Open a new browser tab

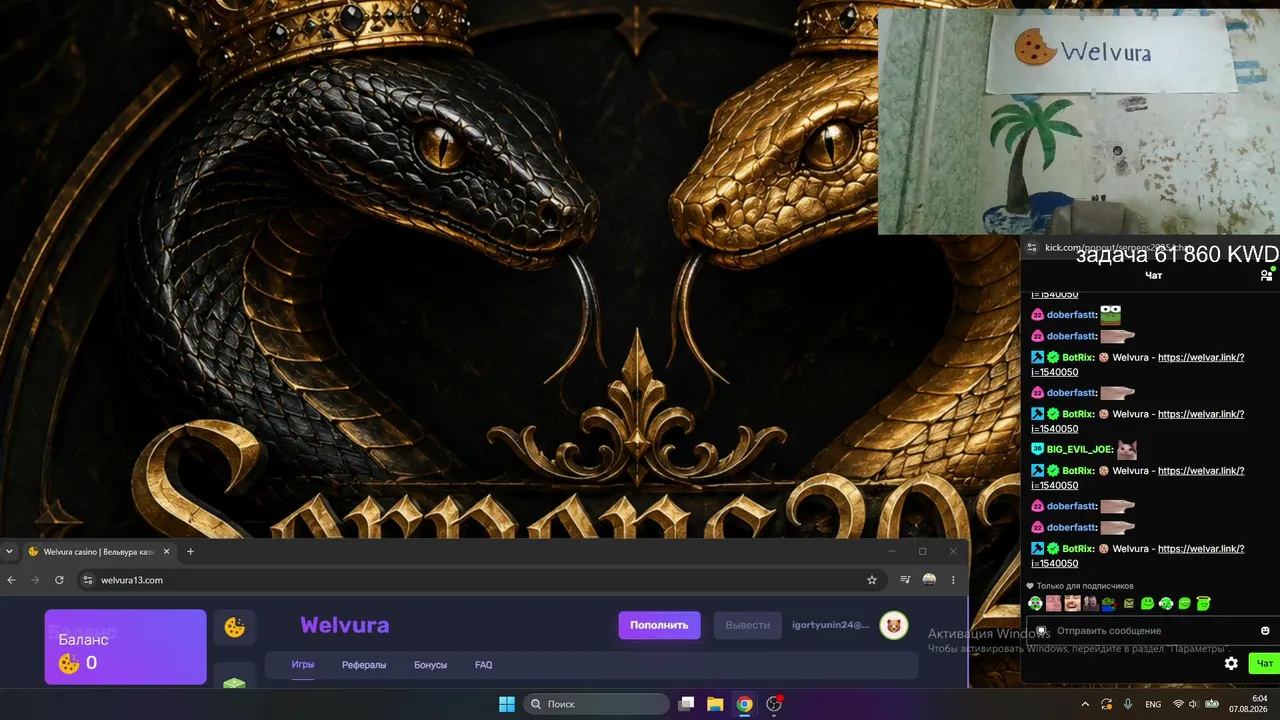coord(190,551)
